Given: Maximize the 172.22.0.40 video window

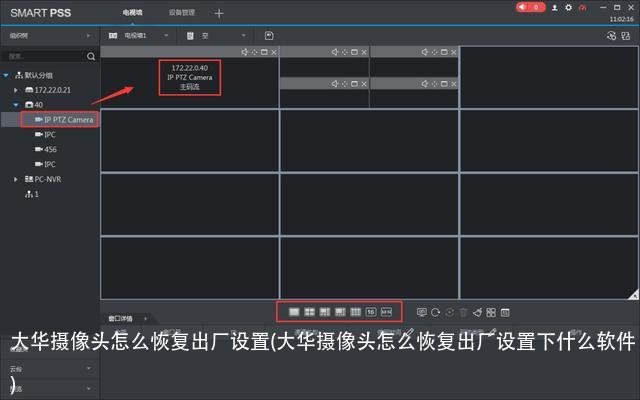Looking at the screenshot, I should 264,52.
